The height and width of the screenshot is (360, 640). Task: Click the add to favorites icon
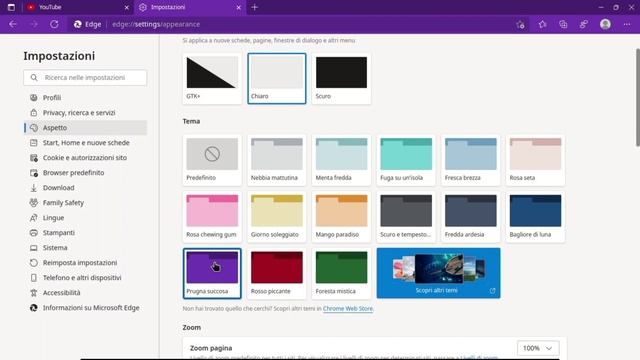[x=520, y=24]
